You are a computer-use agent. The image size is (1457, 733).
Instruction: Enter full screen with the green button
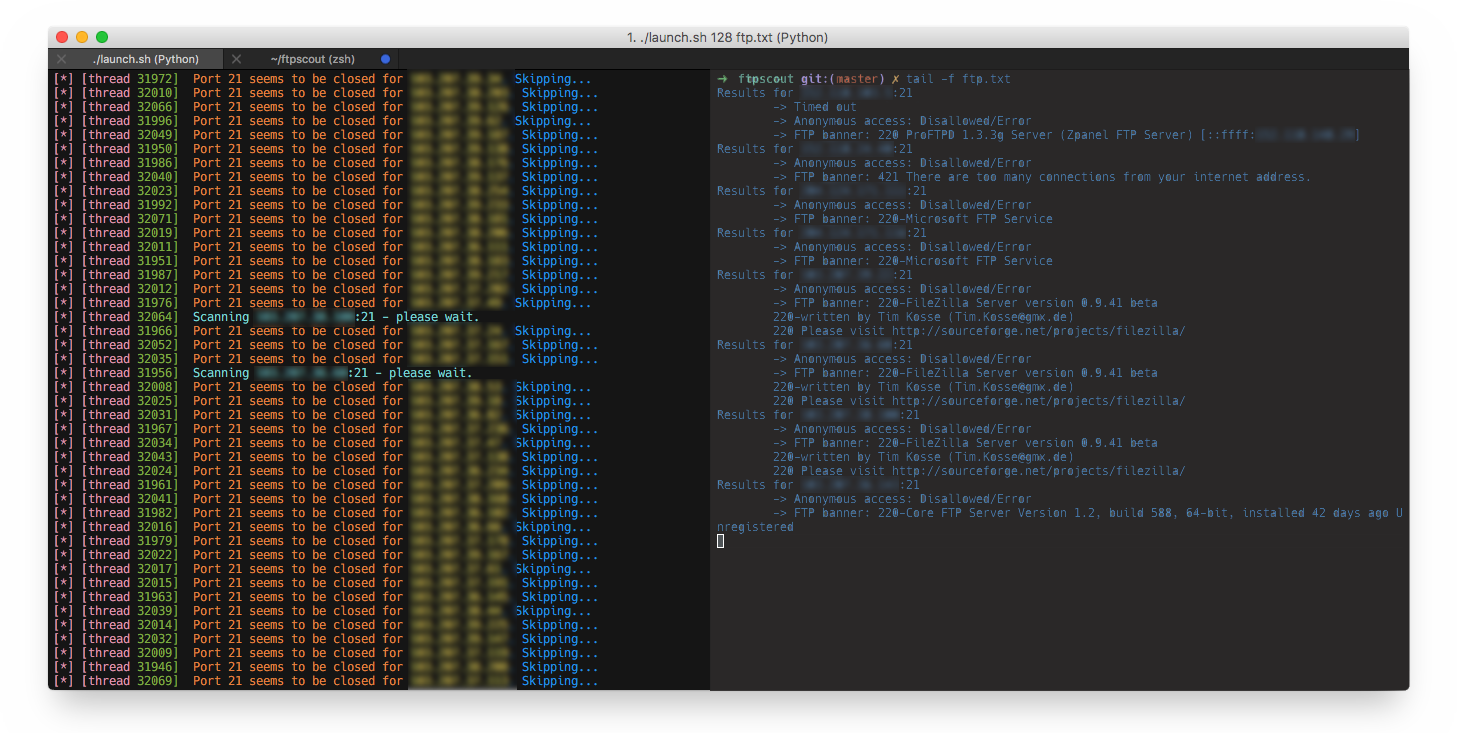(x=102, y=37)
